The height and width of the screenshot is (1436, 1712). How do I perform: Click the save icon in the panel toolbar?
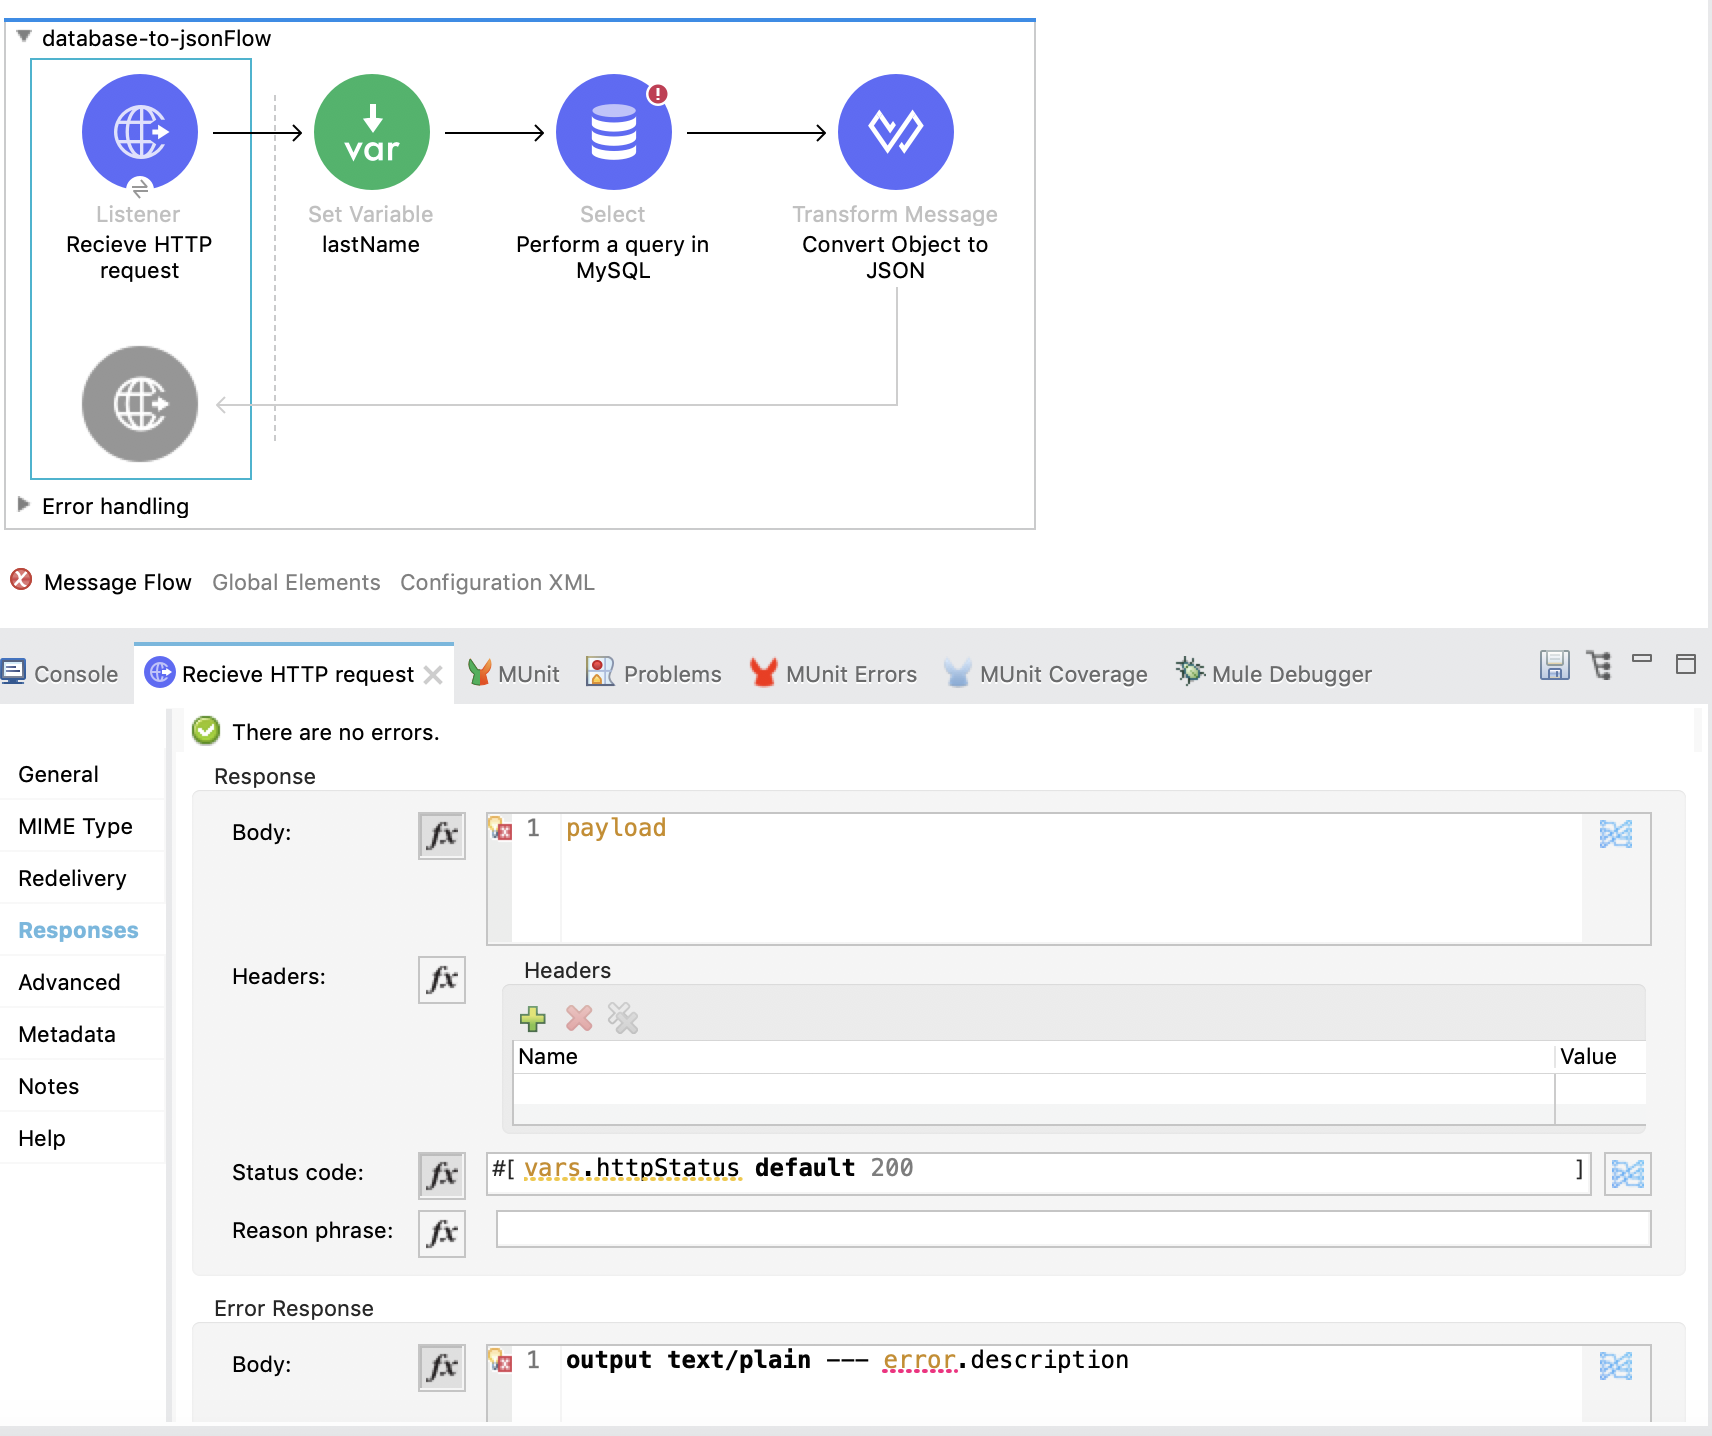coord(1554,666)
